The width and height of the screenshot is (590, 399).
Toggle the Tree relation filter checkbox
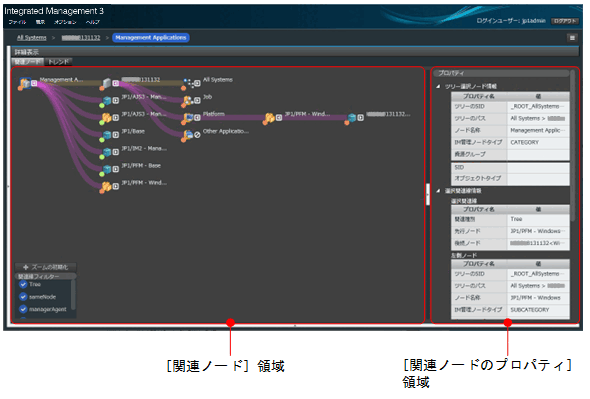pos(23,285)
